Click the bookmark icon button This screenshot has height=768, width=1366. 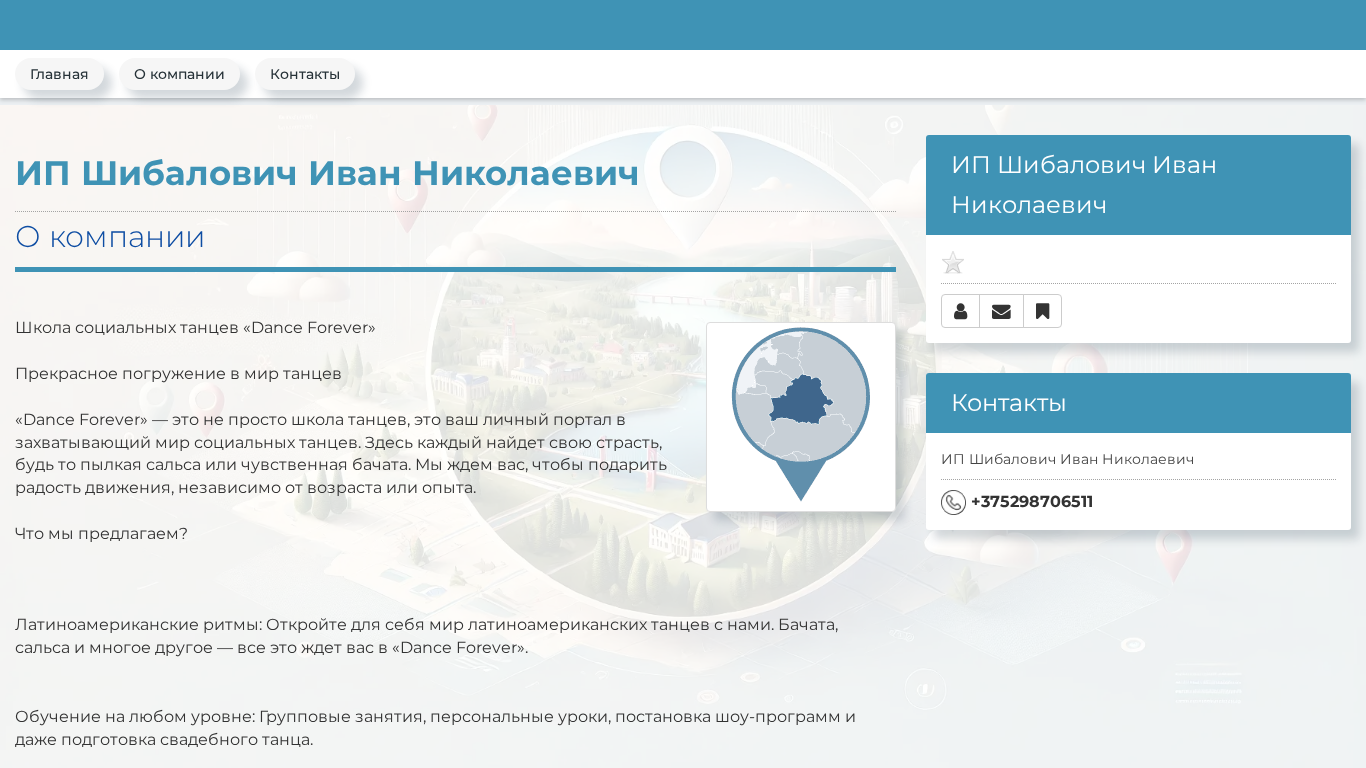click(x=1042, y=311)
